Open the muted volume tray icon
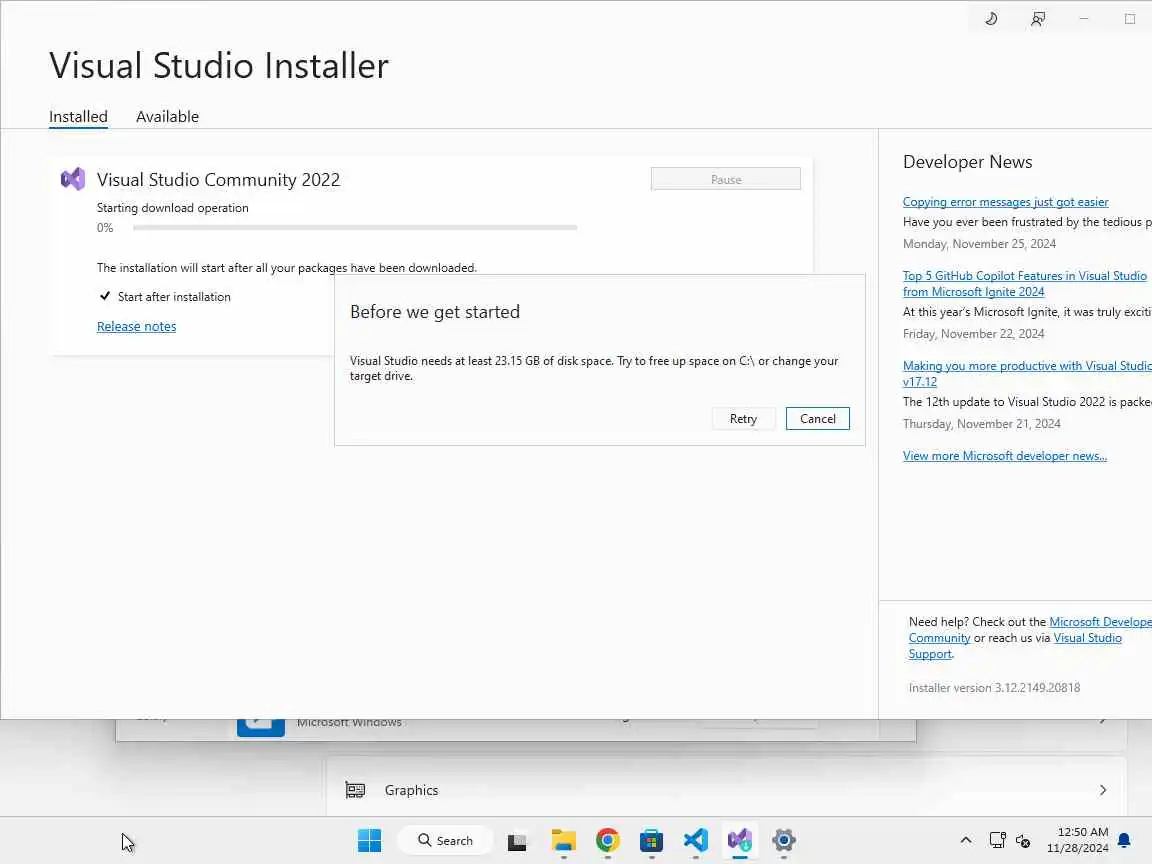Screen dimensions: 1152x864 [x=1023, y=840]
